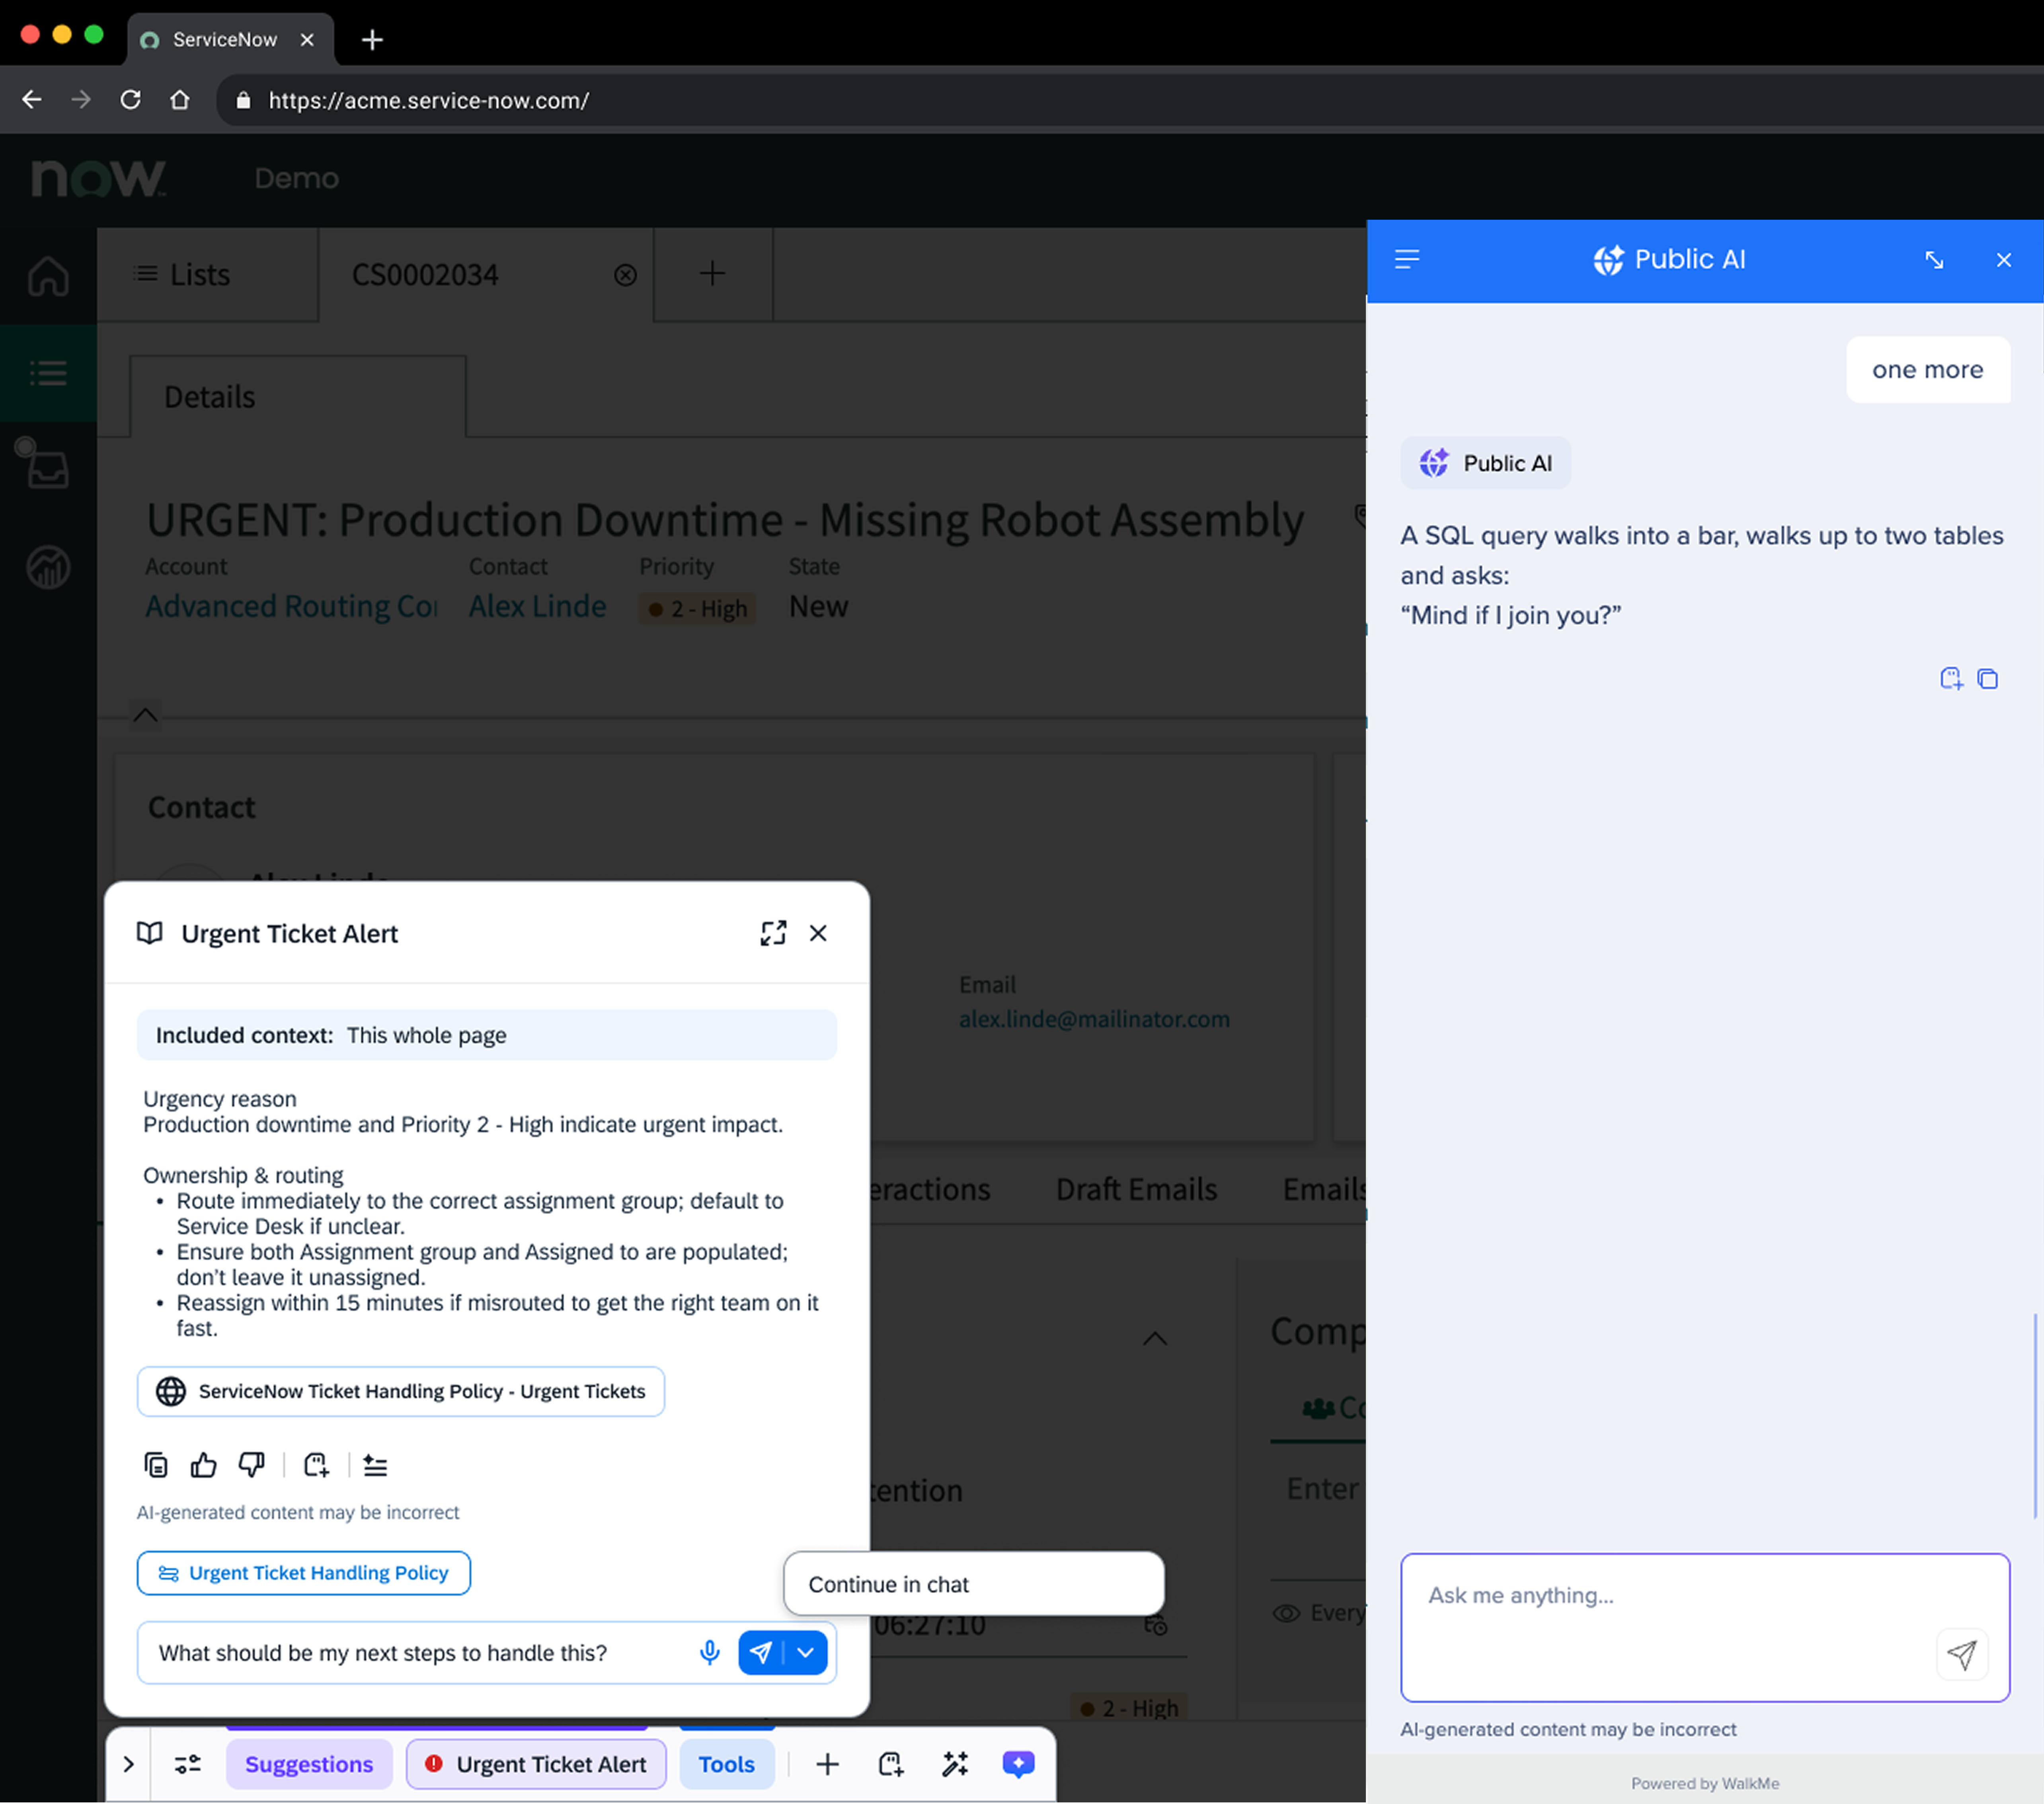Copy the Urgent Ticket Alert content
Viewport: 2044px width, 1804px height.
pos(156,1465)
